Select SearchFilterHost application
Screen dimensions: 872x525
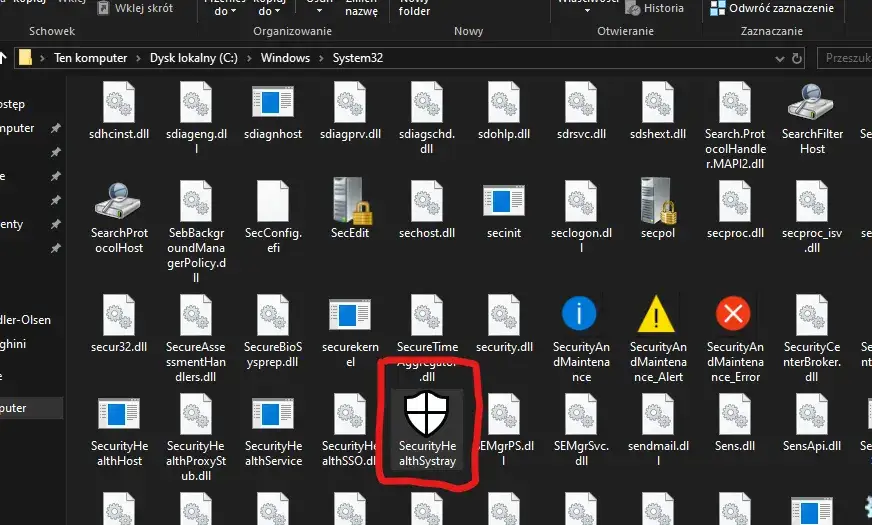click(812, 117)
